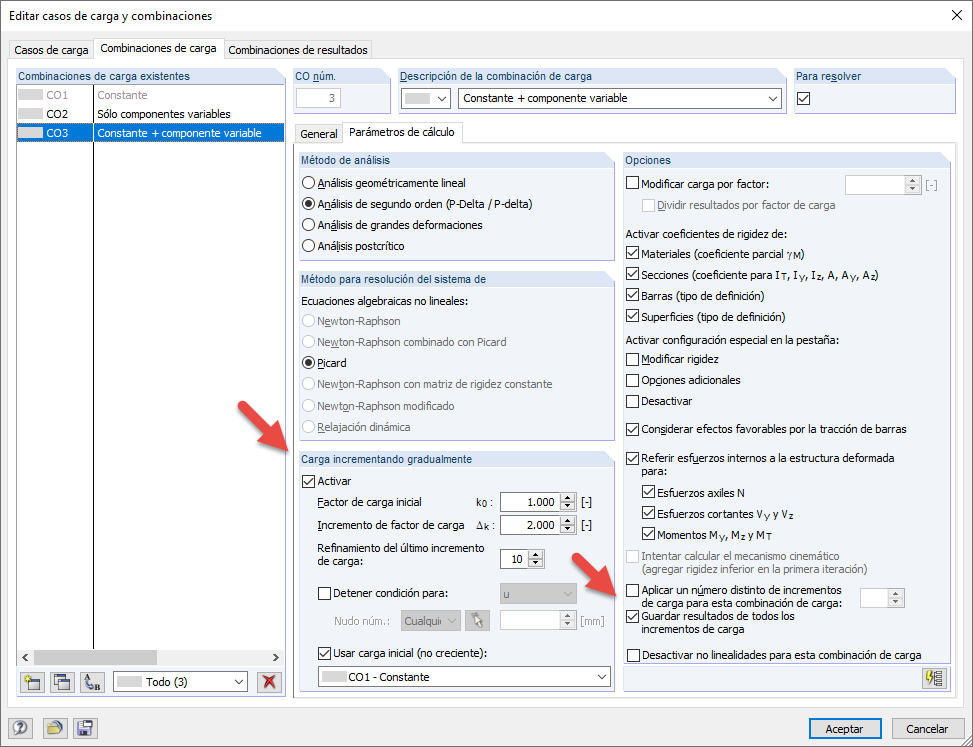Click the lightning calculation parameters icon bottom right
The height and width of the screenshot is (747, 973).
click(934, 678)
